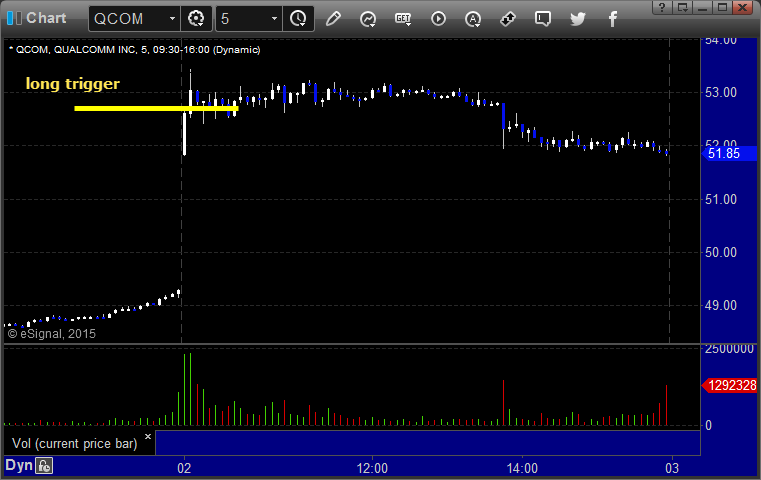The width and height of the screenshot is (761, 480).
Task: Select the pencil drawing tools icon
Action: tap(333, 19)
